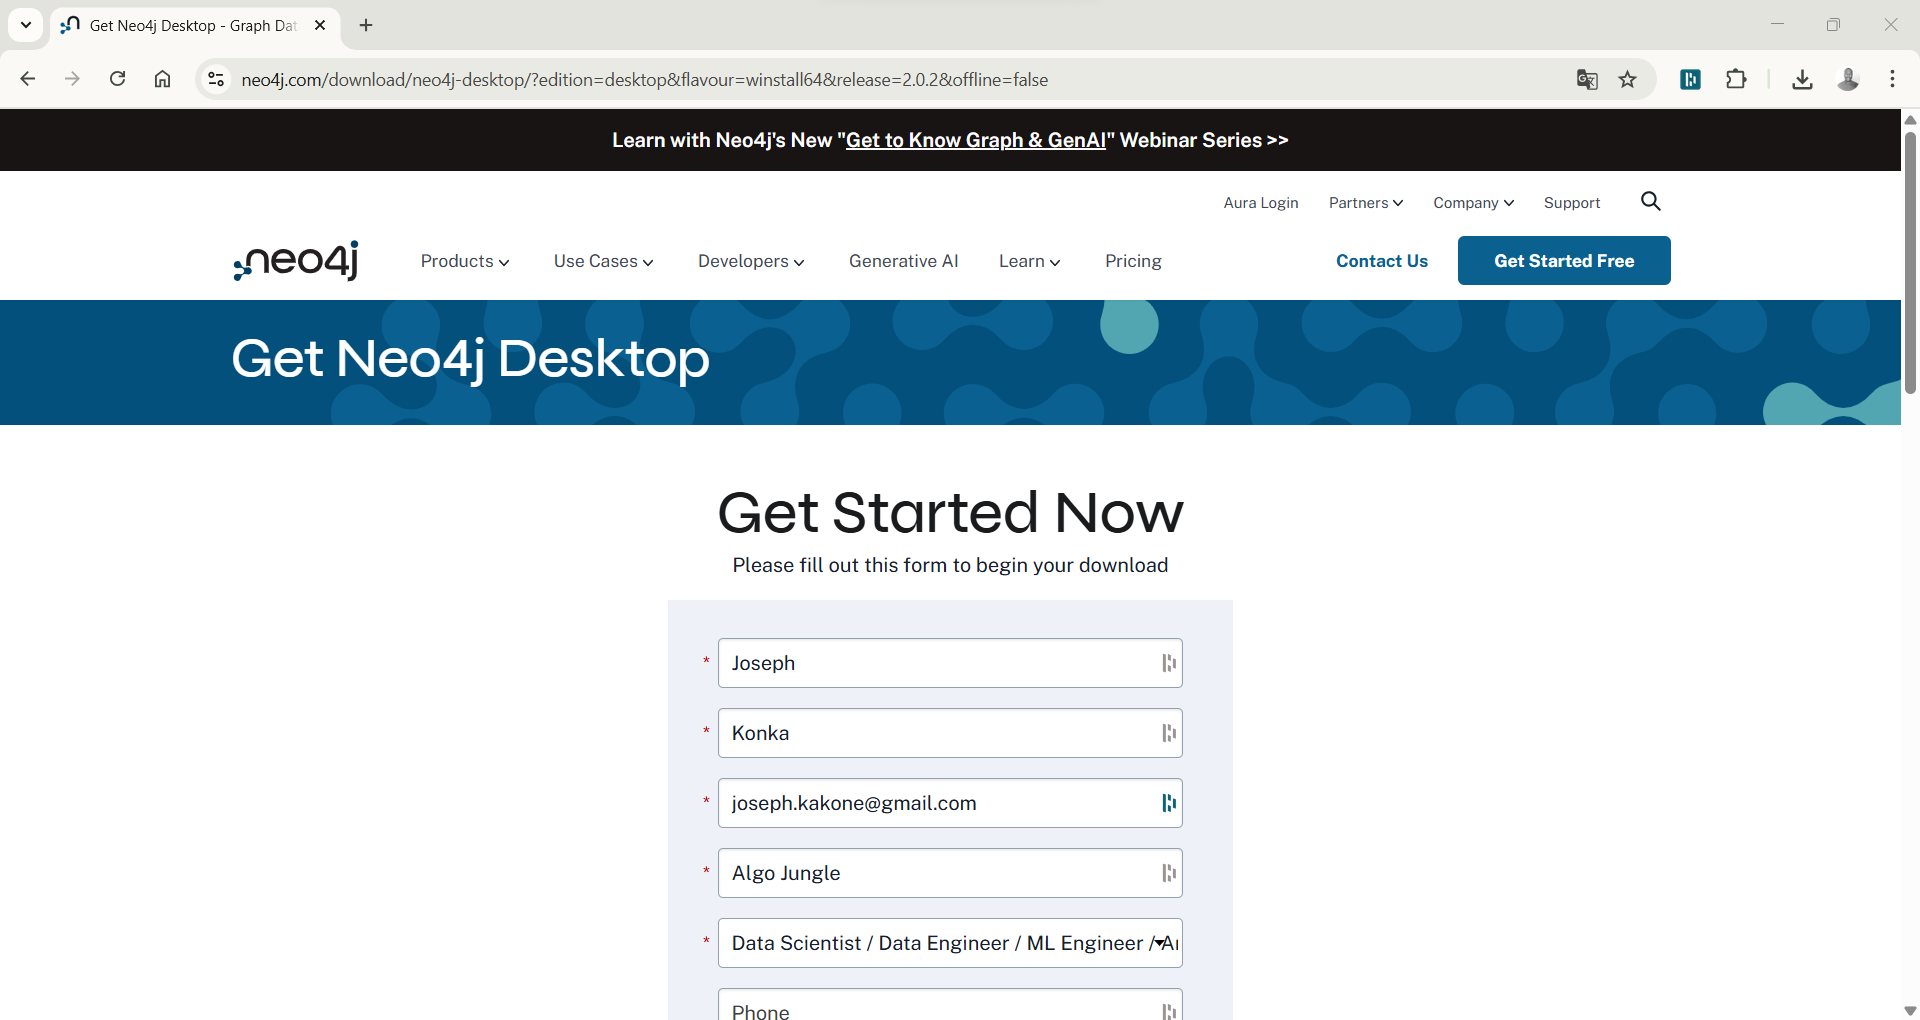Open the Get to Know Graph & GenAI link
Screen dimensions: 1920x1020
coord(976,140)
